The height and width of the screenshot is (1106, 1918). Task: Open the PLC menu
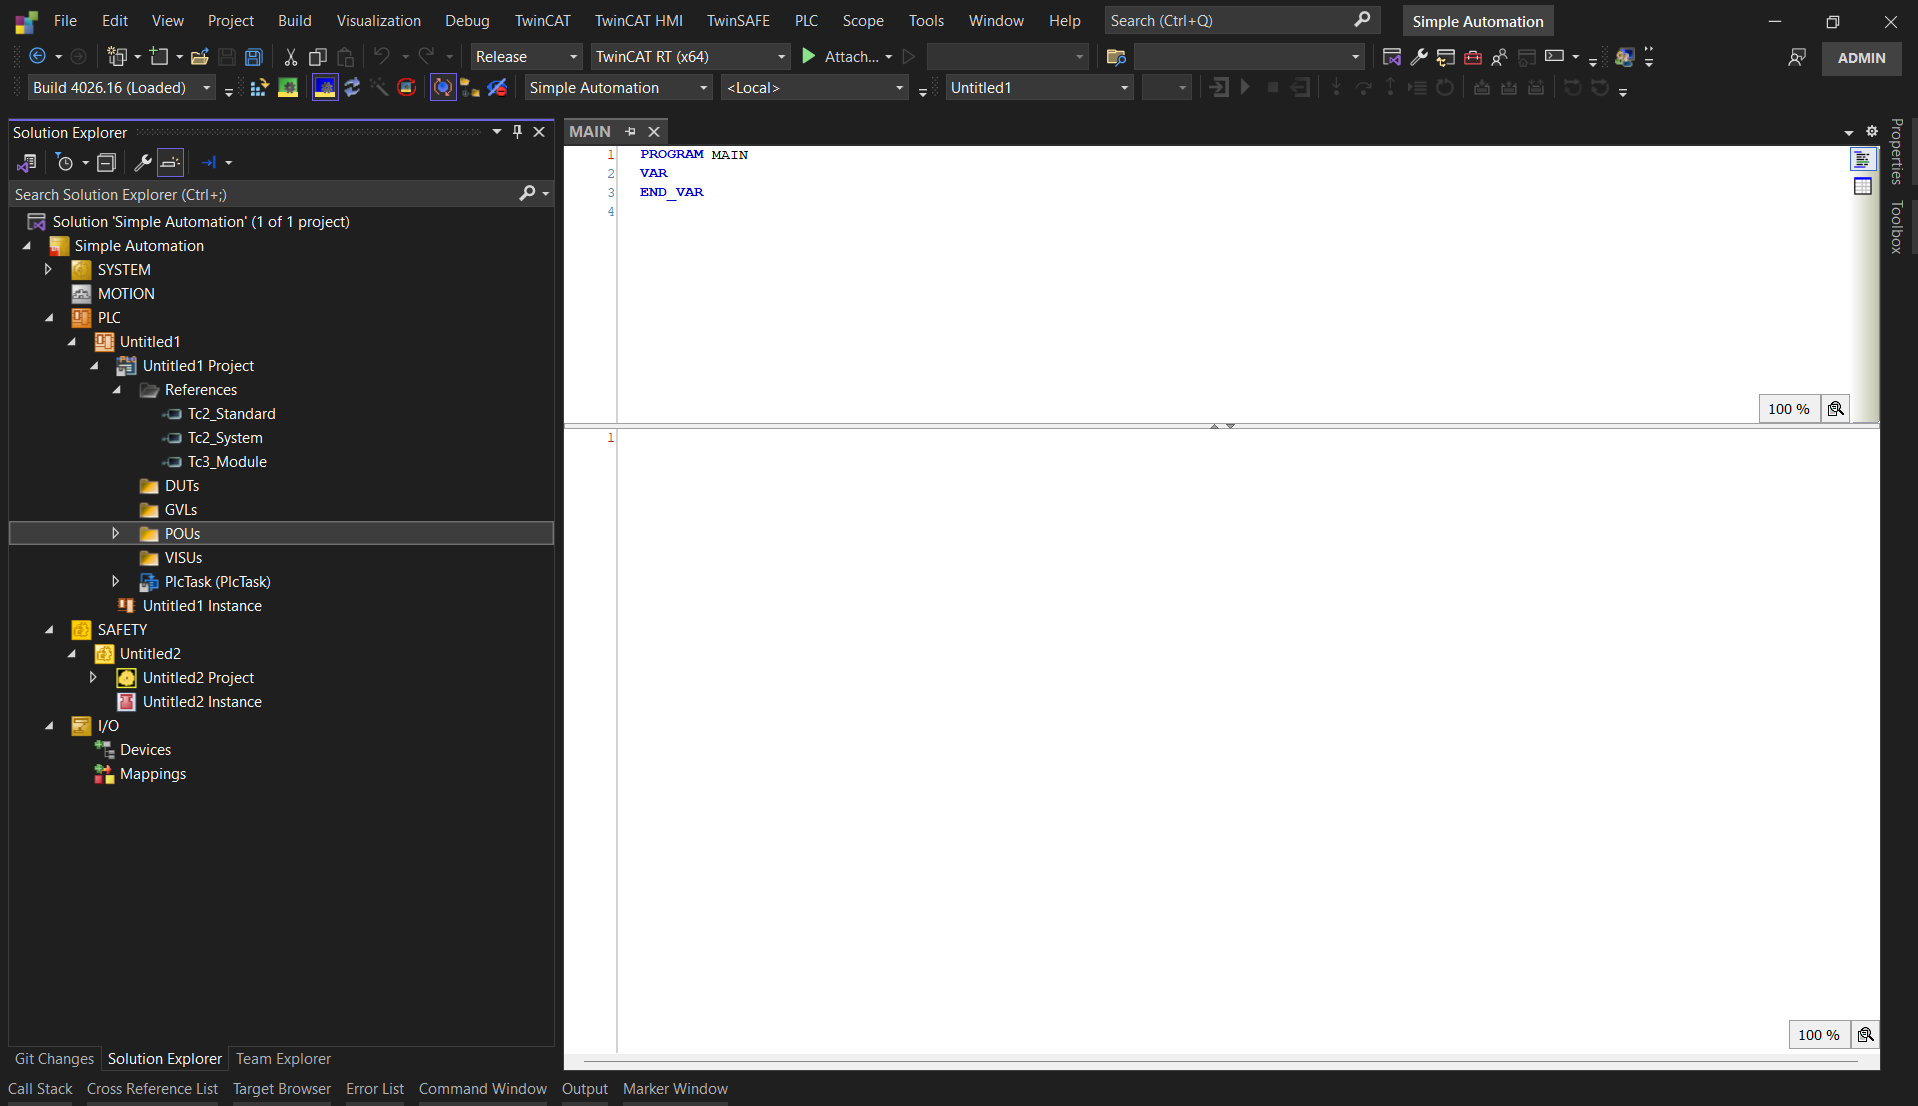coord(806,21)
